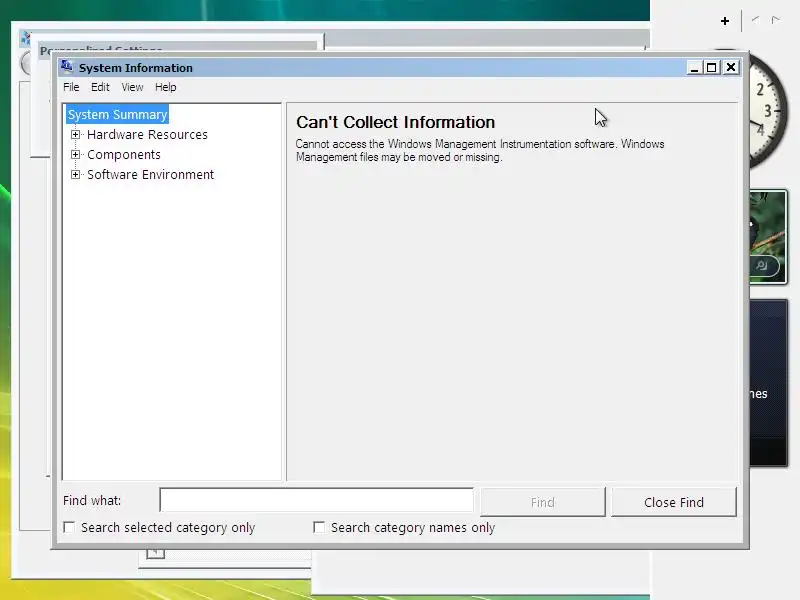Image resolution: width=800 pixels, height=600 pixels.
Task: Expand the Software Environment node
Action: (76, 174)
